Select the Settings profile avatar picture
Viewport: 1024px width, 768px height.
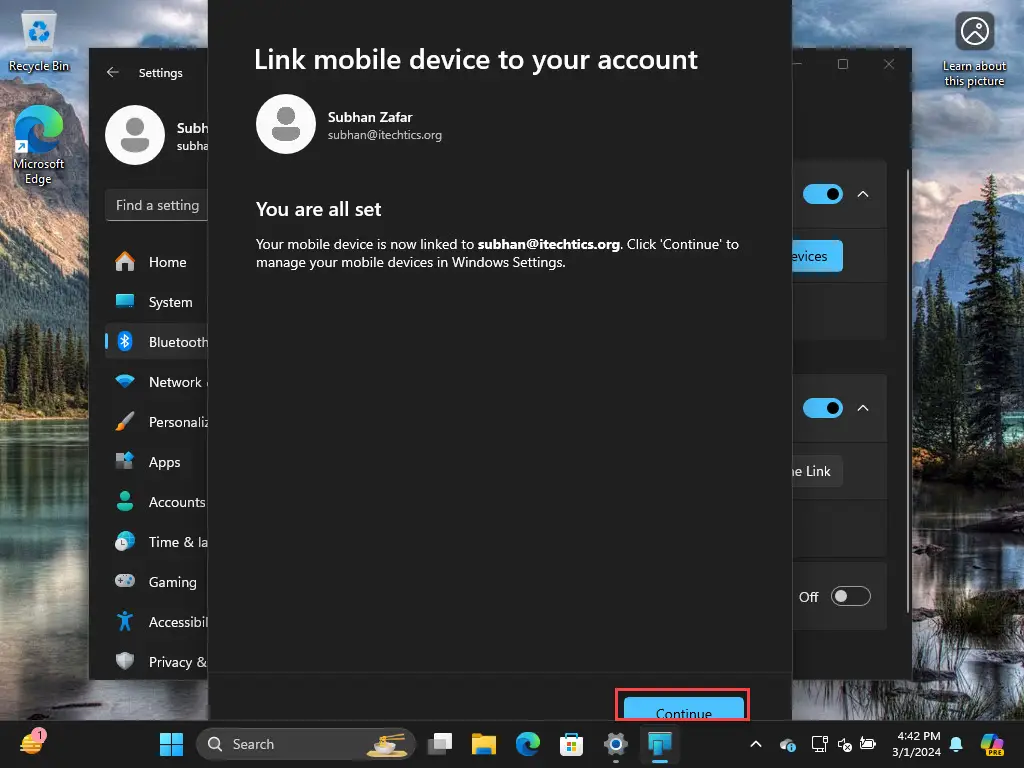135,135
